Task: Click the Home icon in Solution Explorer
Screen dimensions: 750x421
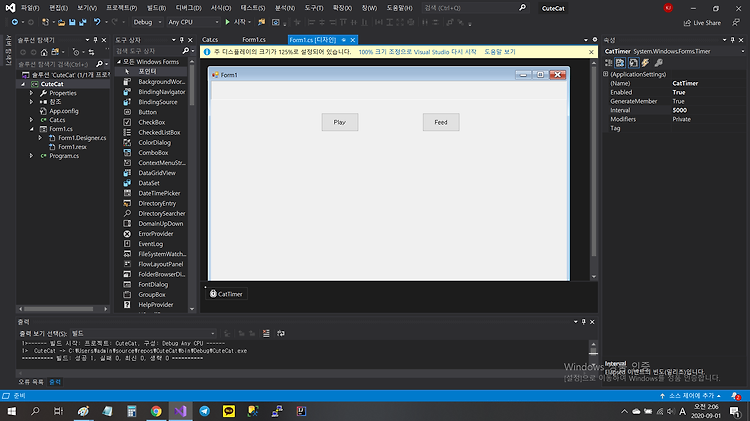Action: tap(44, 52)
